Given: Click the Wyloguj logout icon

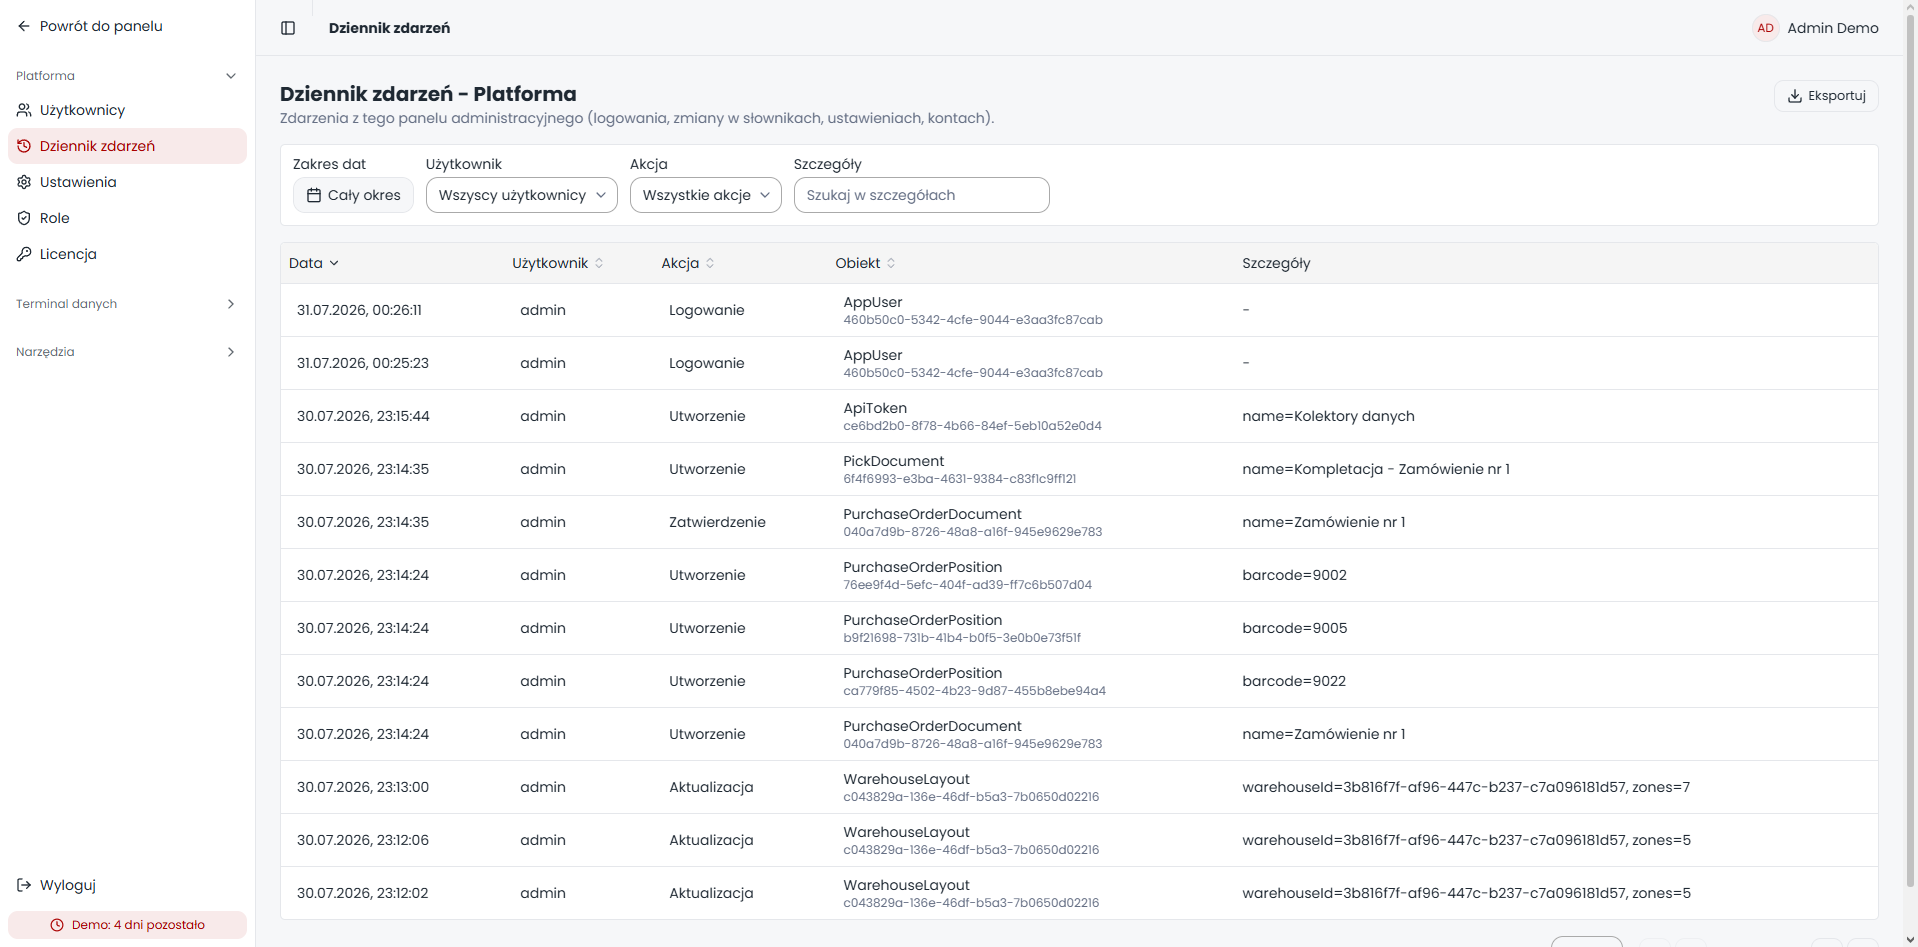Looking at the screenshot, I should [24, 885].
